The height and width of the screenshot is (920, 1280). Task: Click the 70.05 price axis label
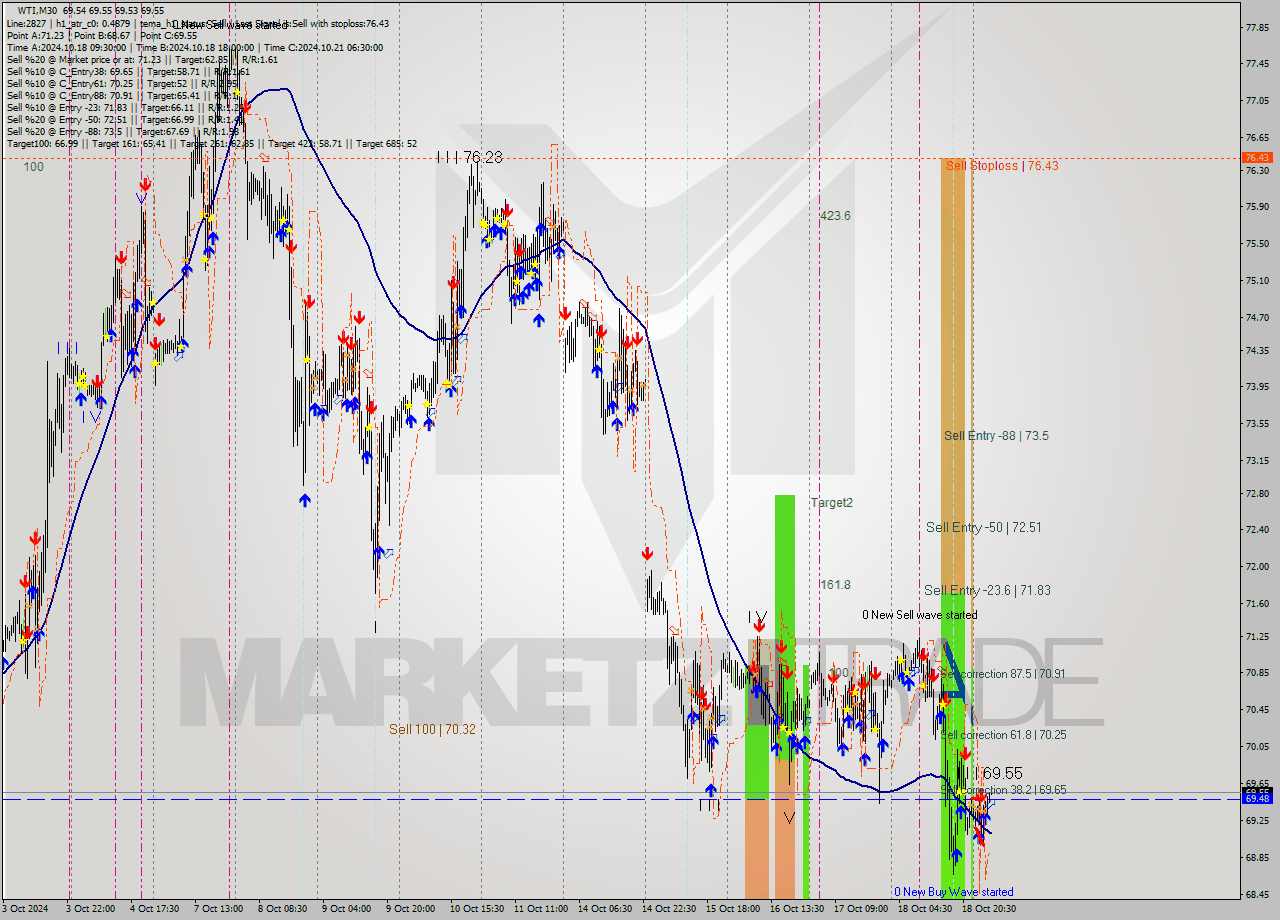[1257, 747]
